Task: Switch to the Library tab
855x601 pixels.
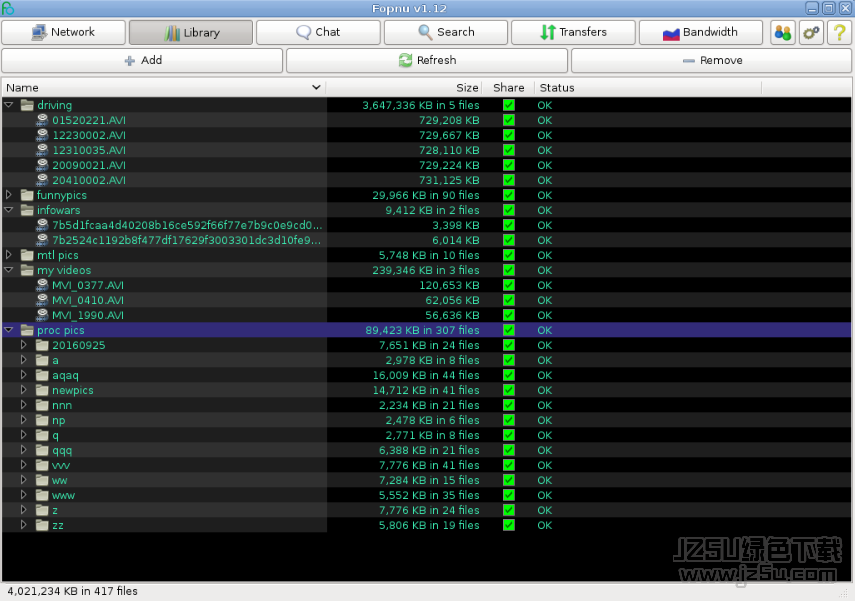Action: tap(191, 32)
